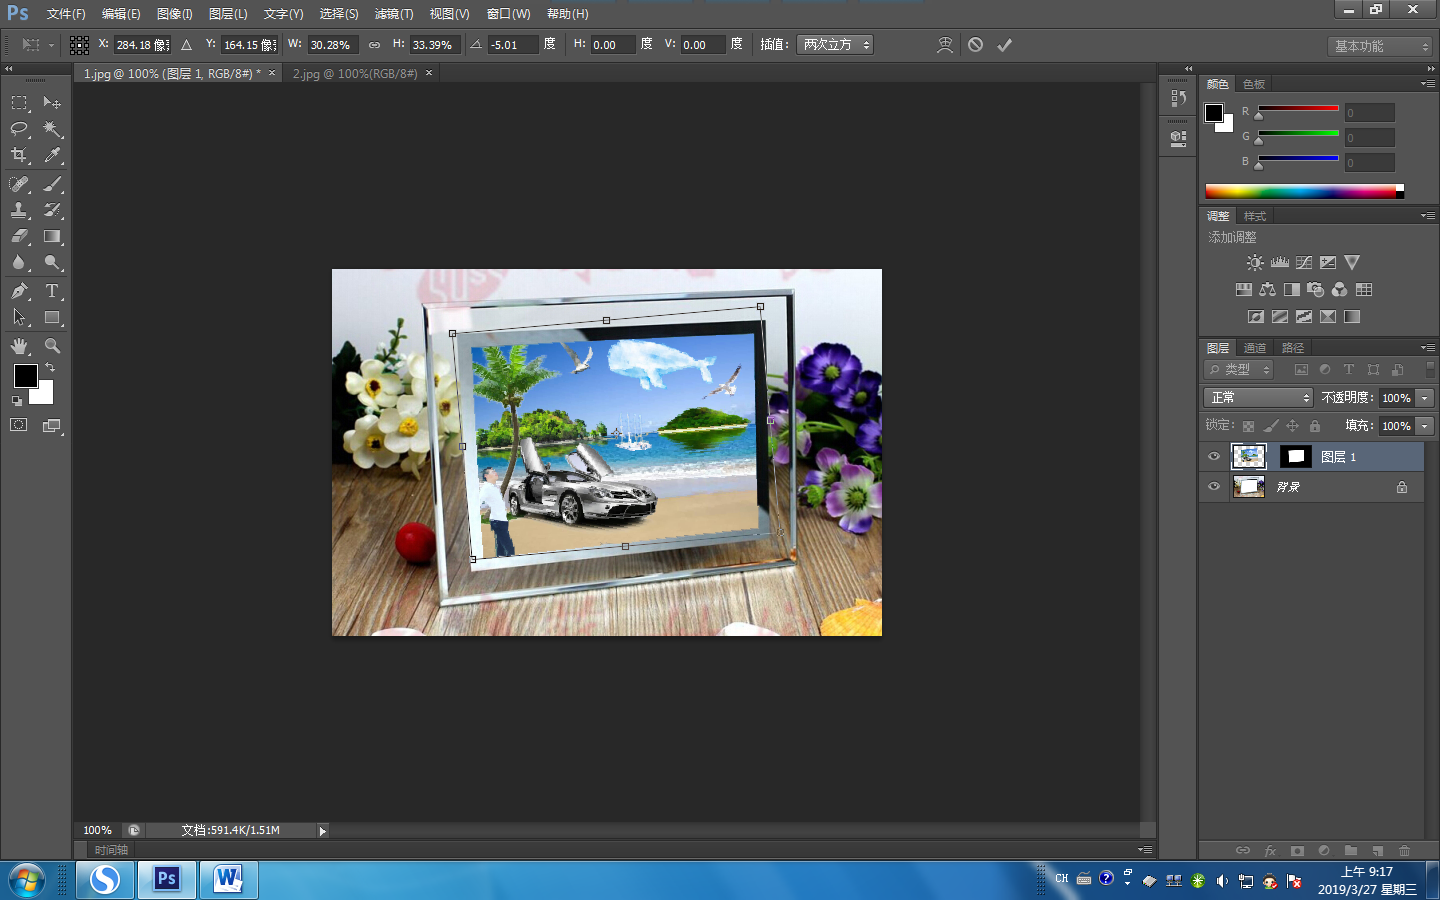The width and height of the screenshot is (1440, 900).
Task: Swap foreground and background colors
Action: (50, 367)
